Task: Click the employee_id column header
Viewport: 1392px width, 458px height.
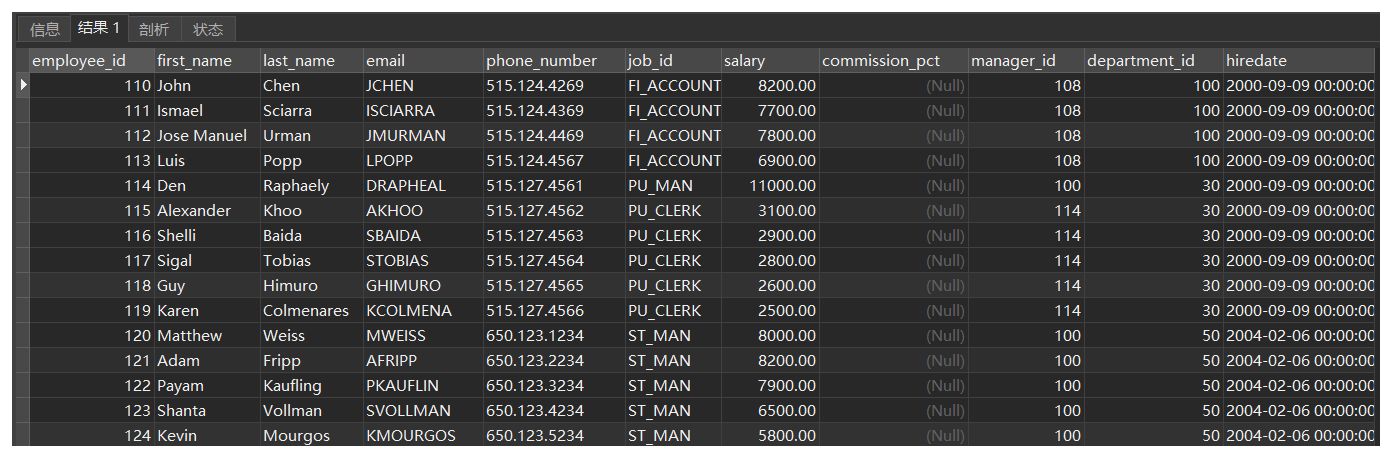Action: point(92,61)
